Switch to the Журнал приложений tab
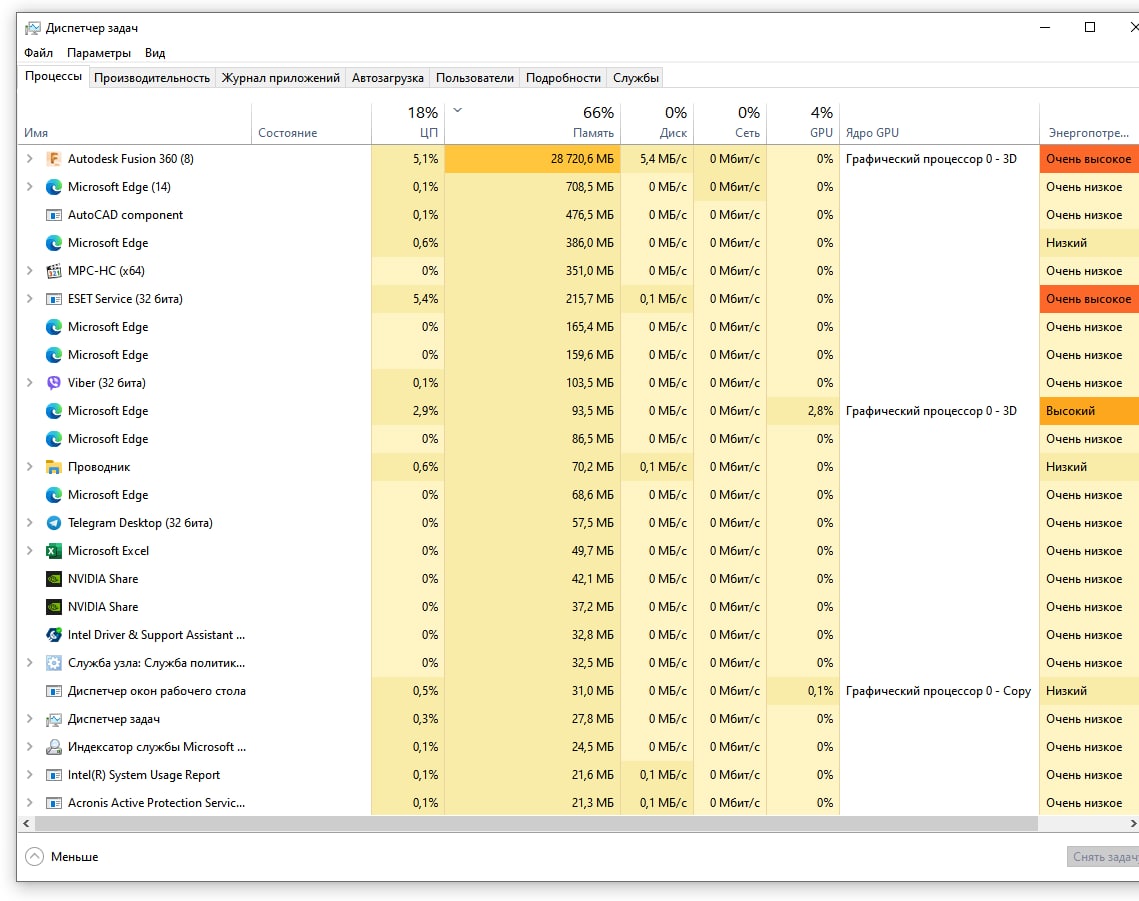 [280, 78]
